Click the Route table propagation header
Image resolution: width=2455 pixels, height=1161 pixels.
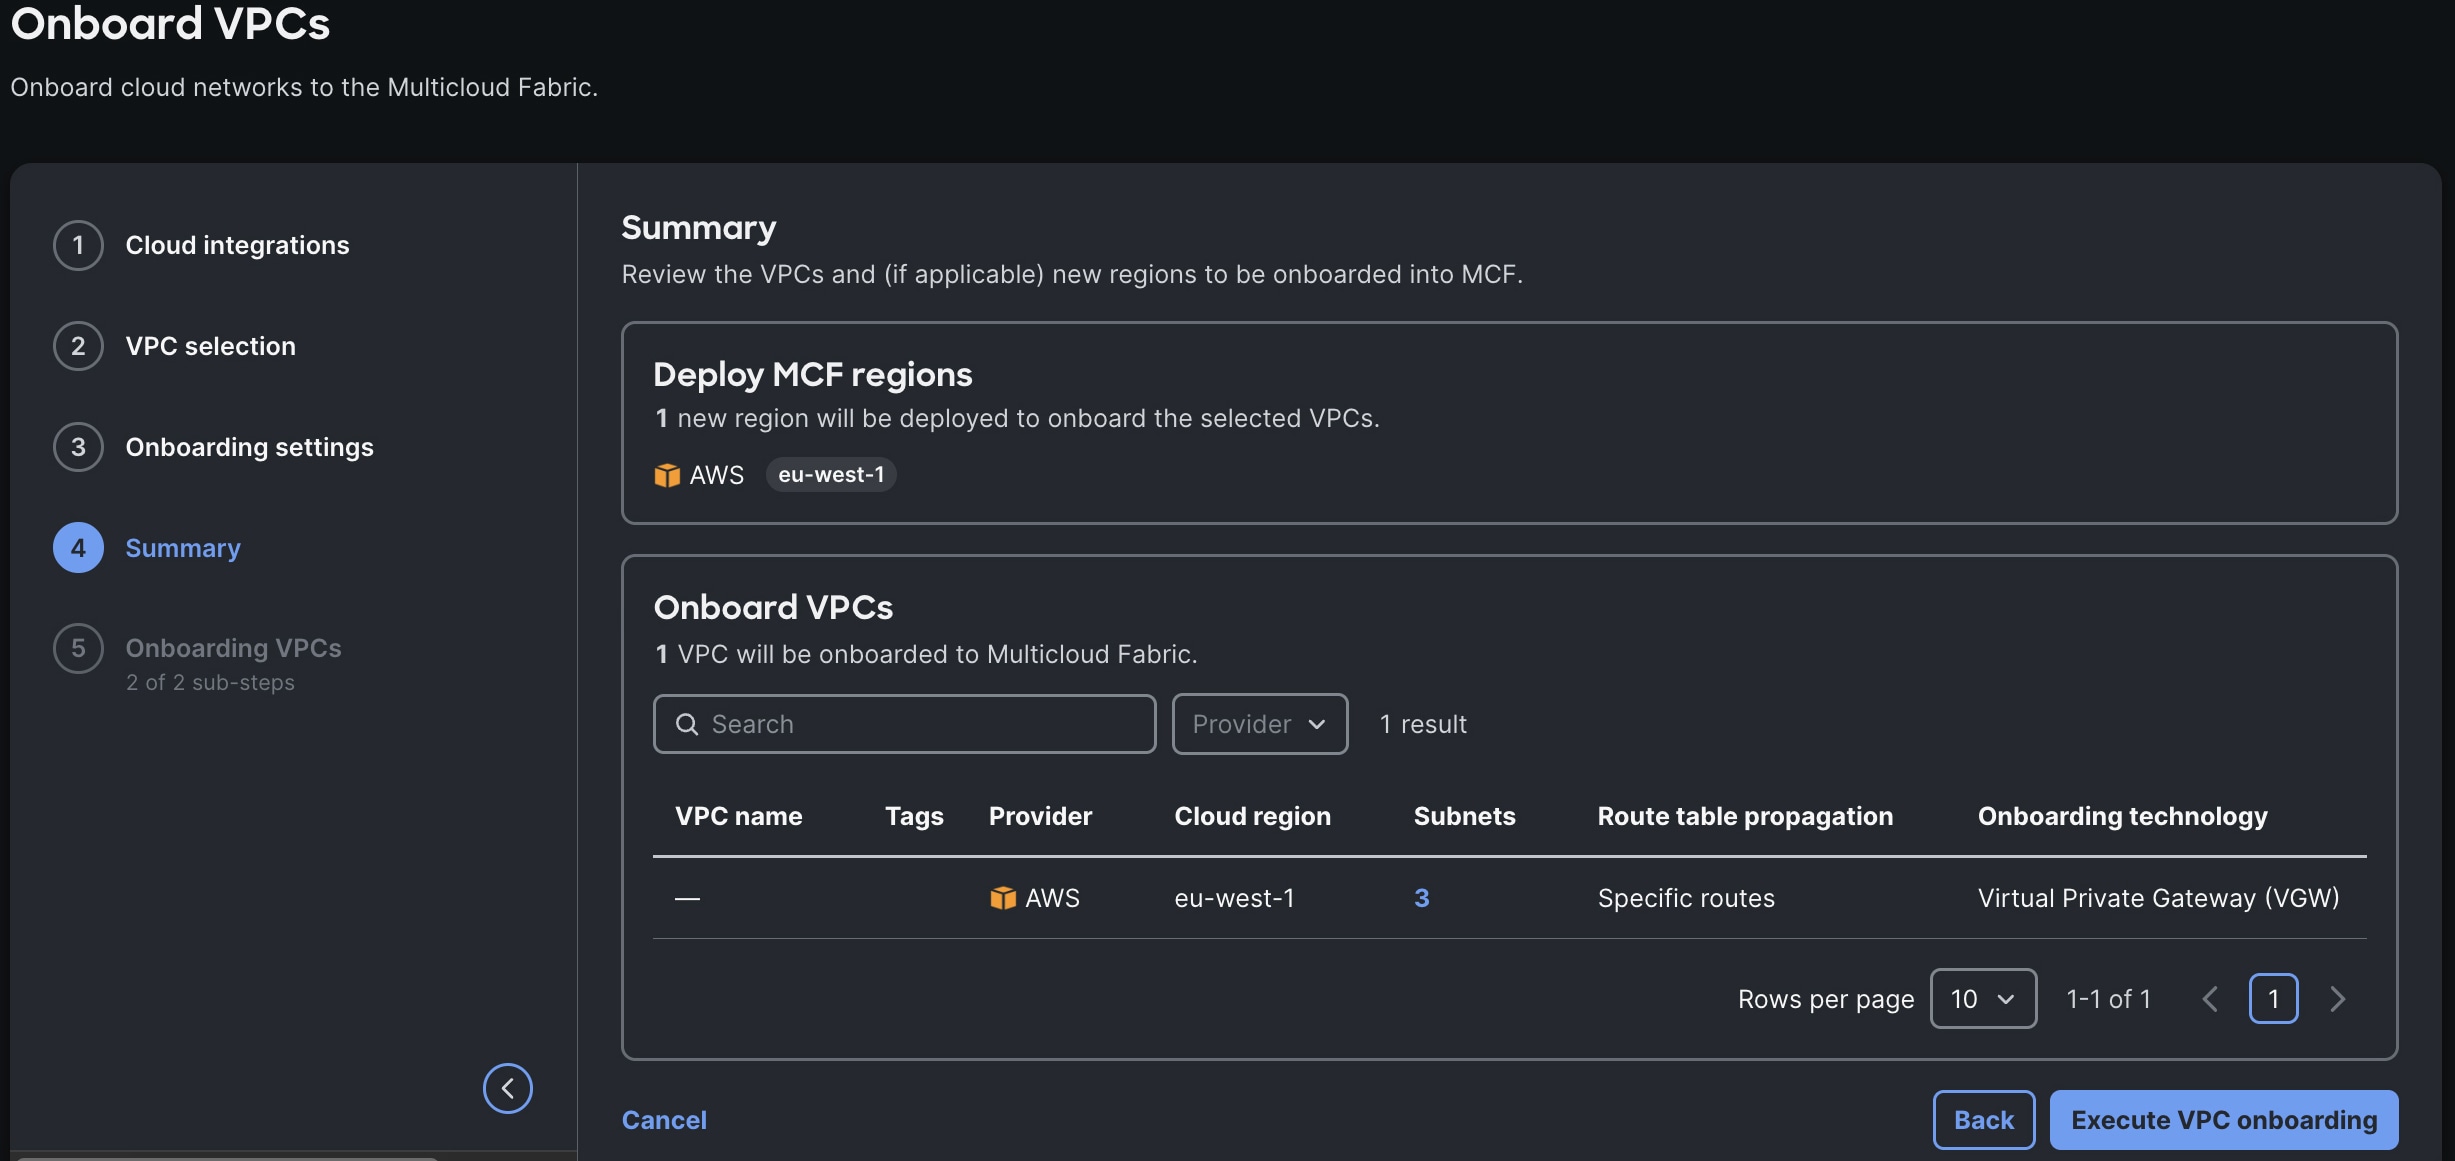pos(1746,816)
